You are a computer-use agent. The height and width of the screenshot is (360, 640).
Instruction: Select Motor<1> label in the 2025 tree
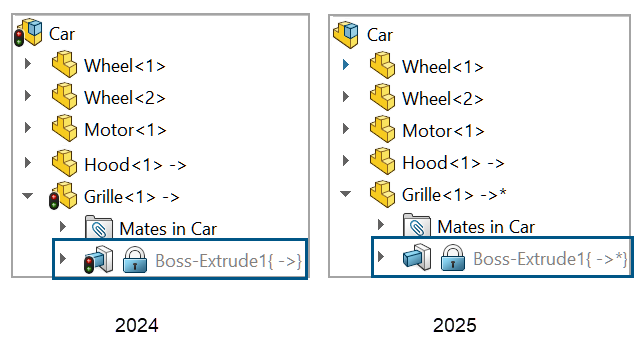[443, 131]
